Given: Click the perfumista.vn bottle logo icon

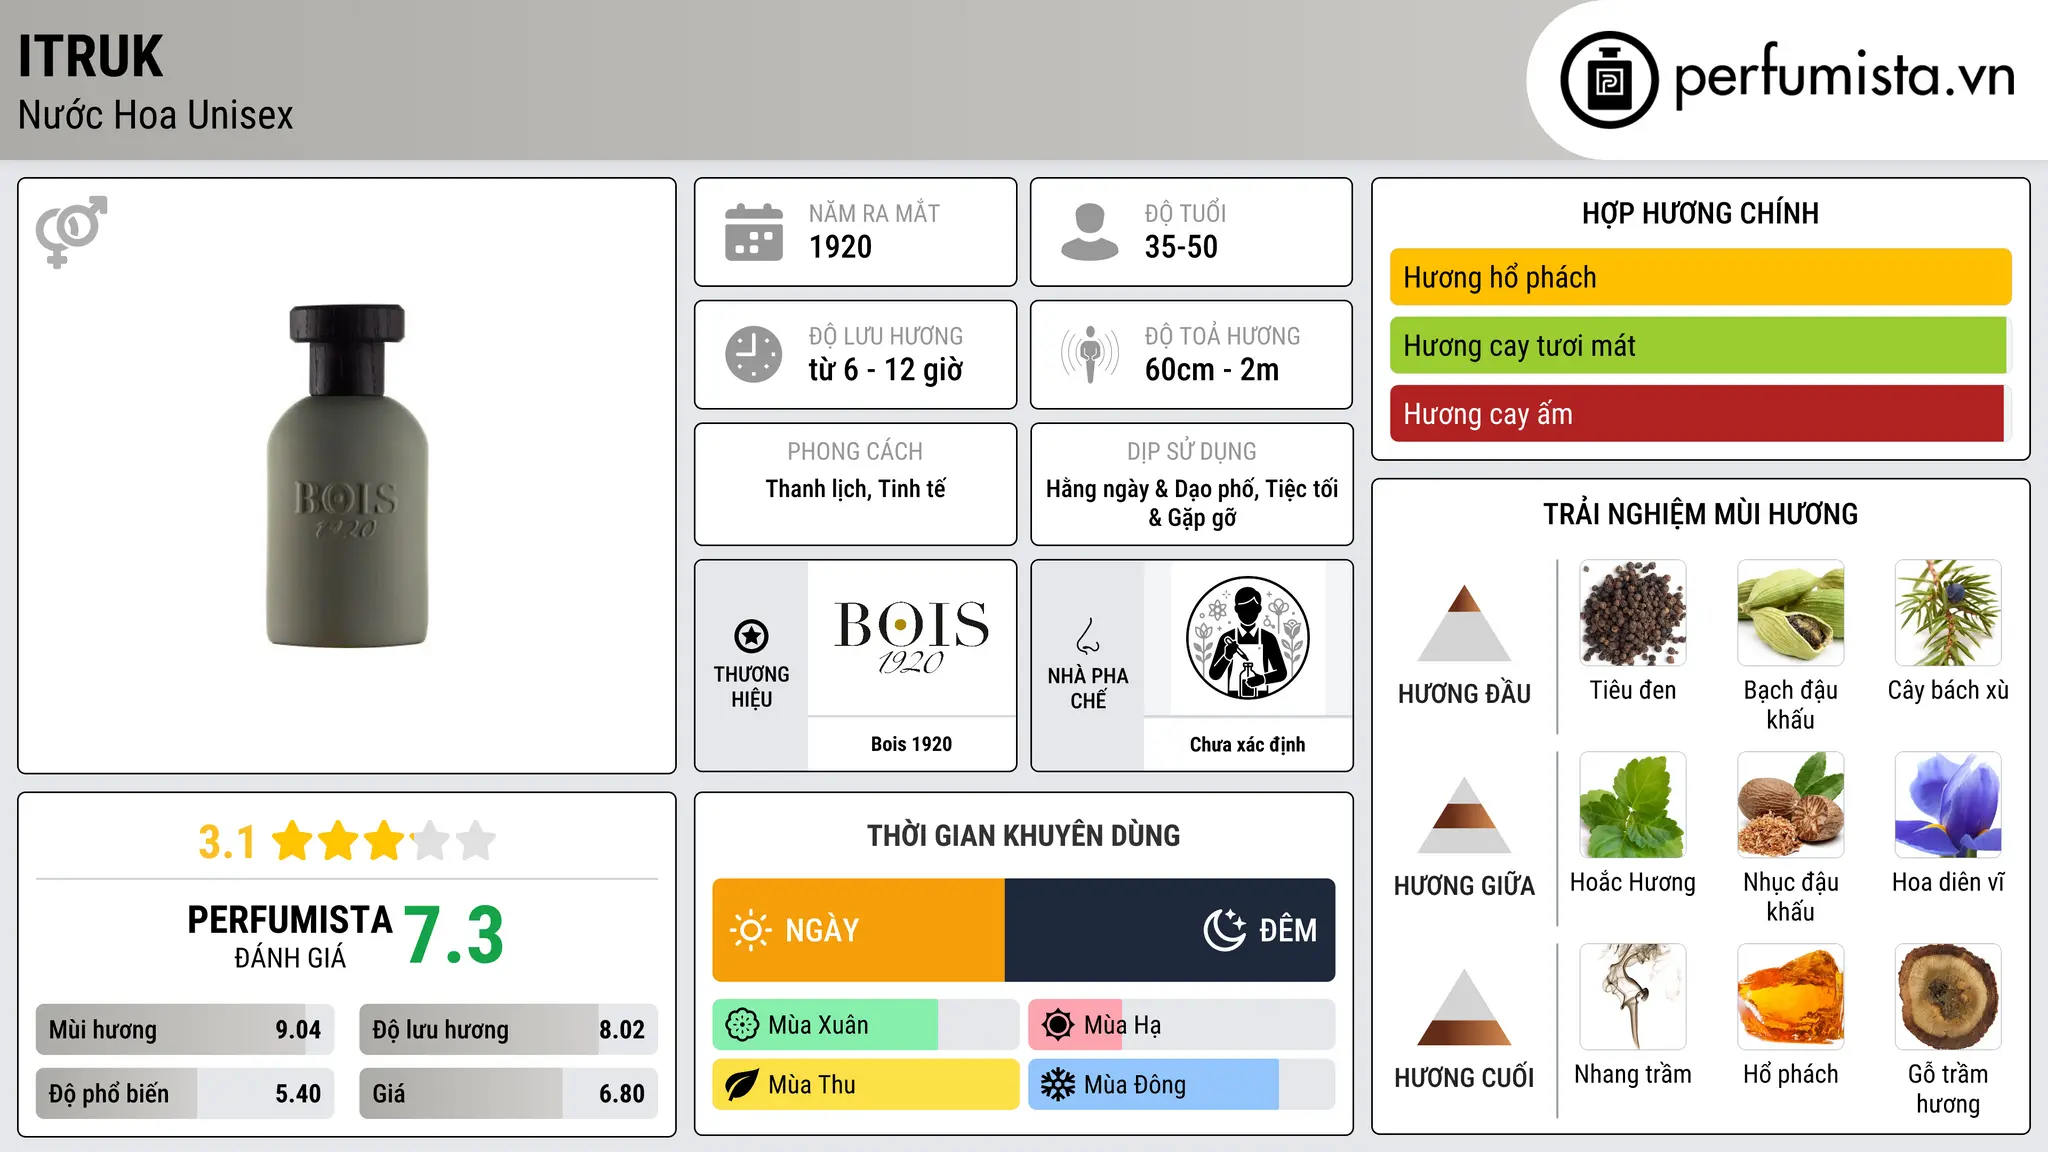Looking at the screenshot, I should 1609,80.
